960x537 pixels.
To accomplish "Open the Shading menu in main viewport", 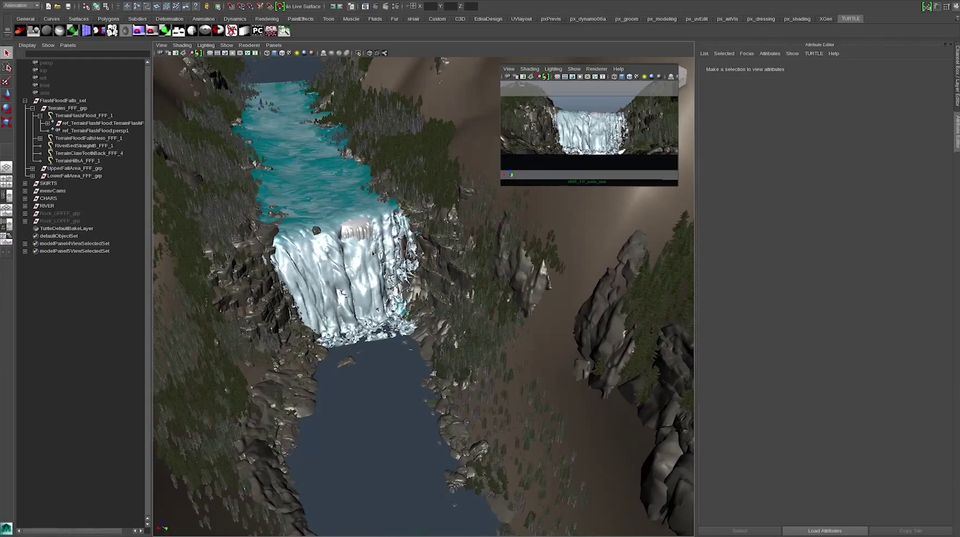I will pos(182,45).
